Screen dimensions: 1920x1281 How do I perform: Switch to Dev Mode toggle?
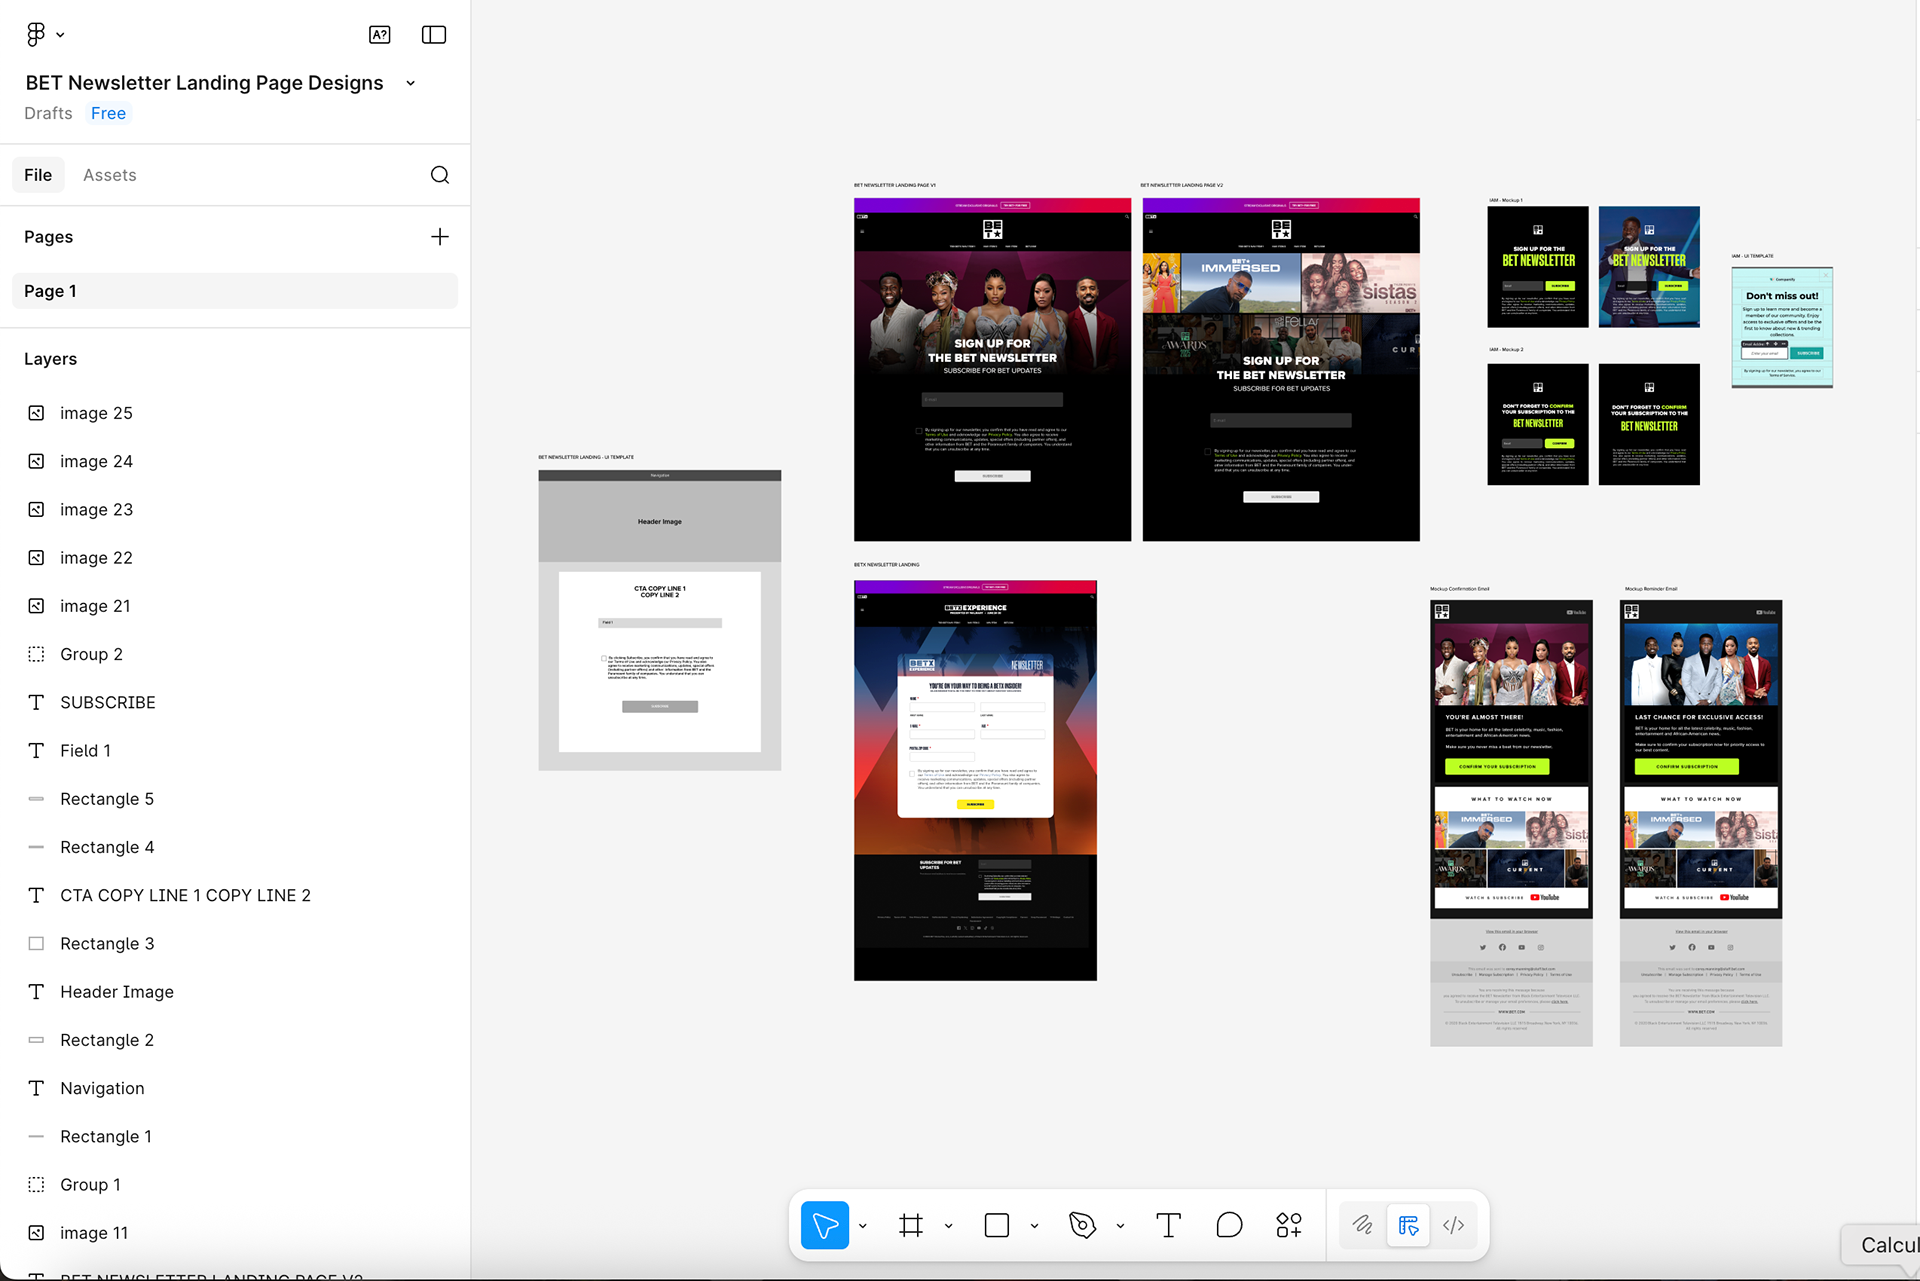coord(1454,1225)
